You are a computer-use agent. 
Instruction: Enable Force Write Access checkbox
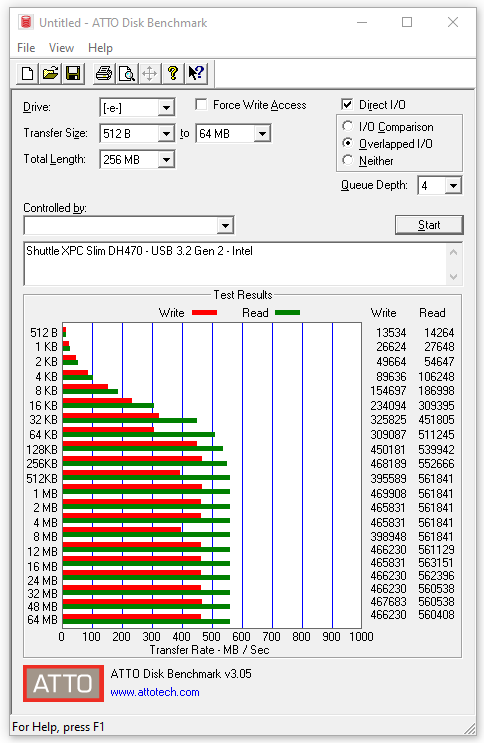pos(201,104)
